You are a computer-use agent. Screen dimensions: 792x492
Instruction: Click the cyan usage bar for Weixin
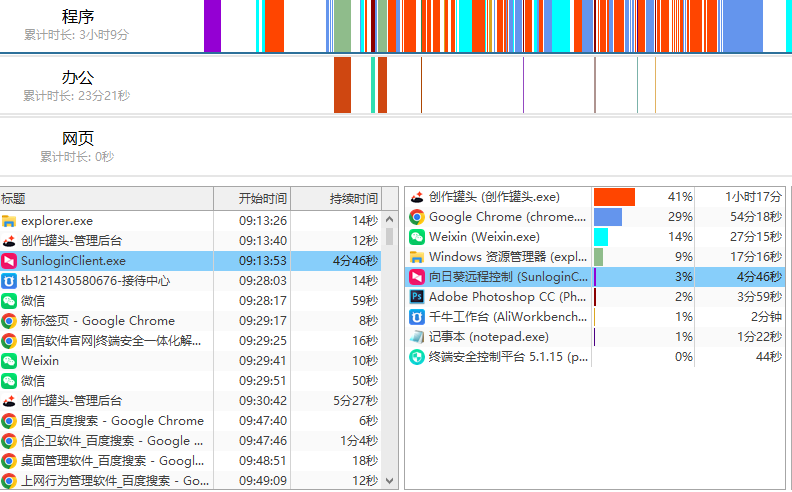pyautogui.click(x=601, y=237)
